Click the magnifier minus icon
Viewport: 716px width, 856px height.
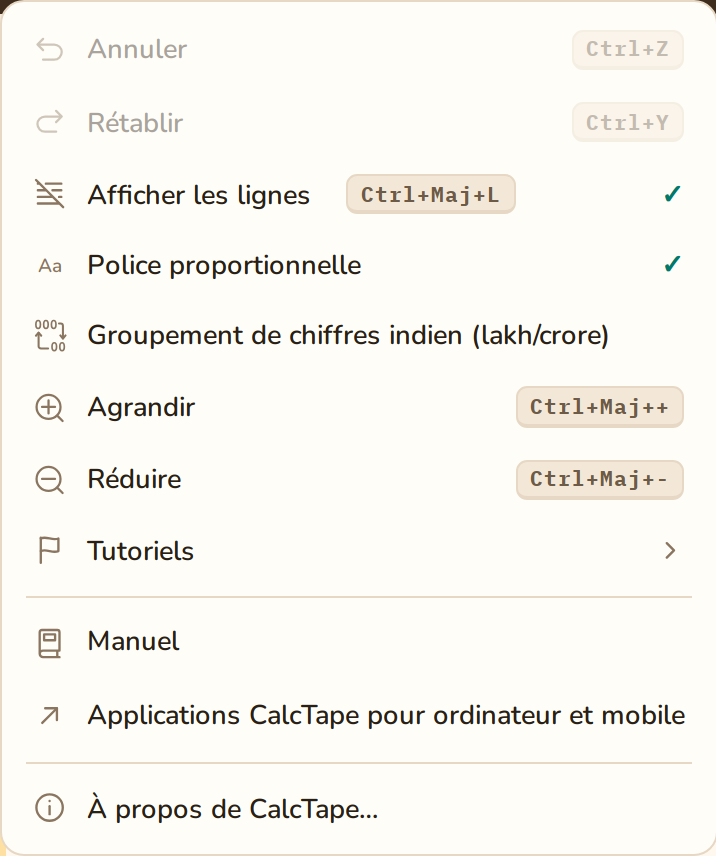tap(50, 480)
